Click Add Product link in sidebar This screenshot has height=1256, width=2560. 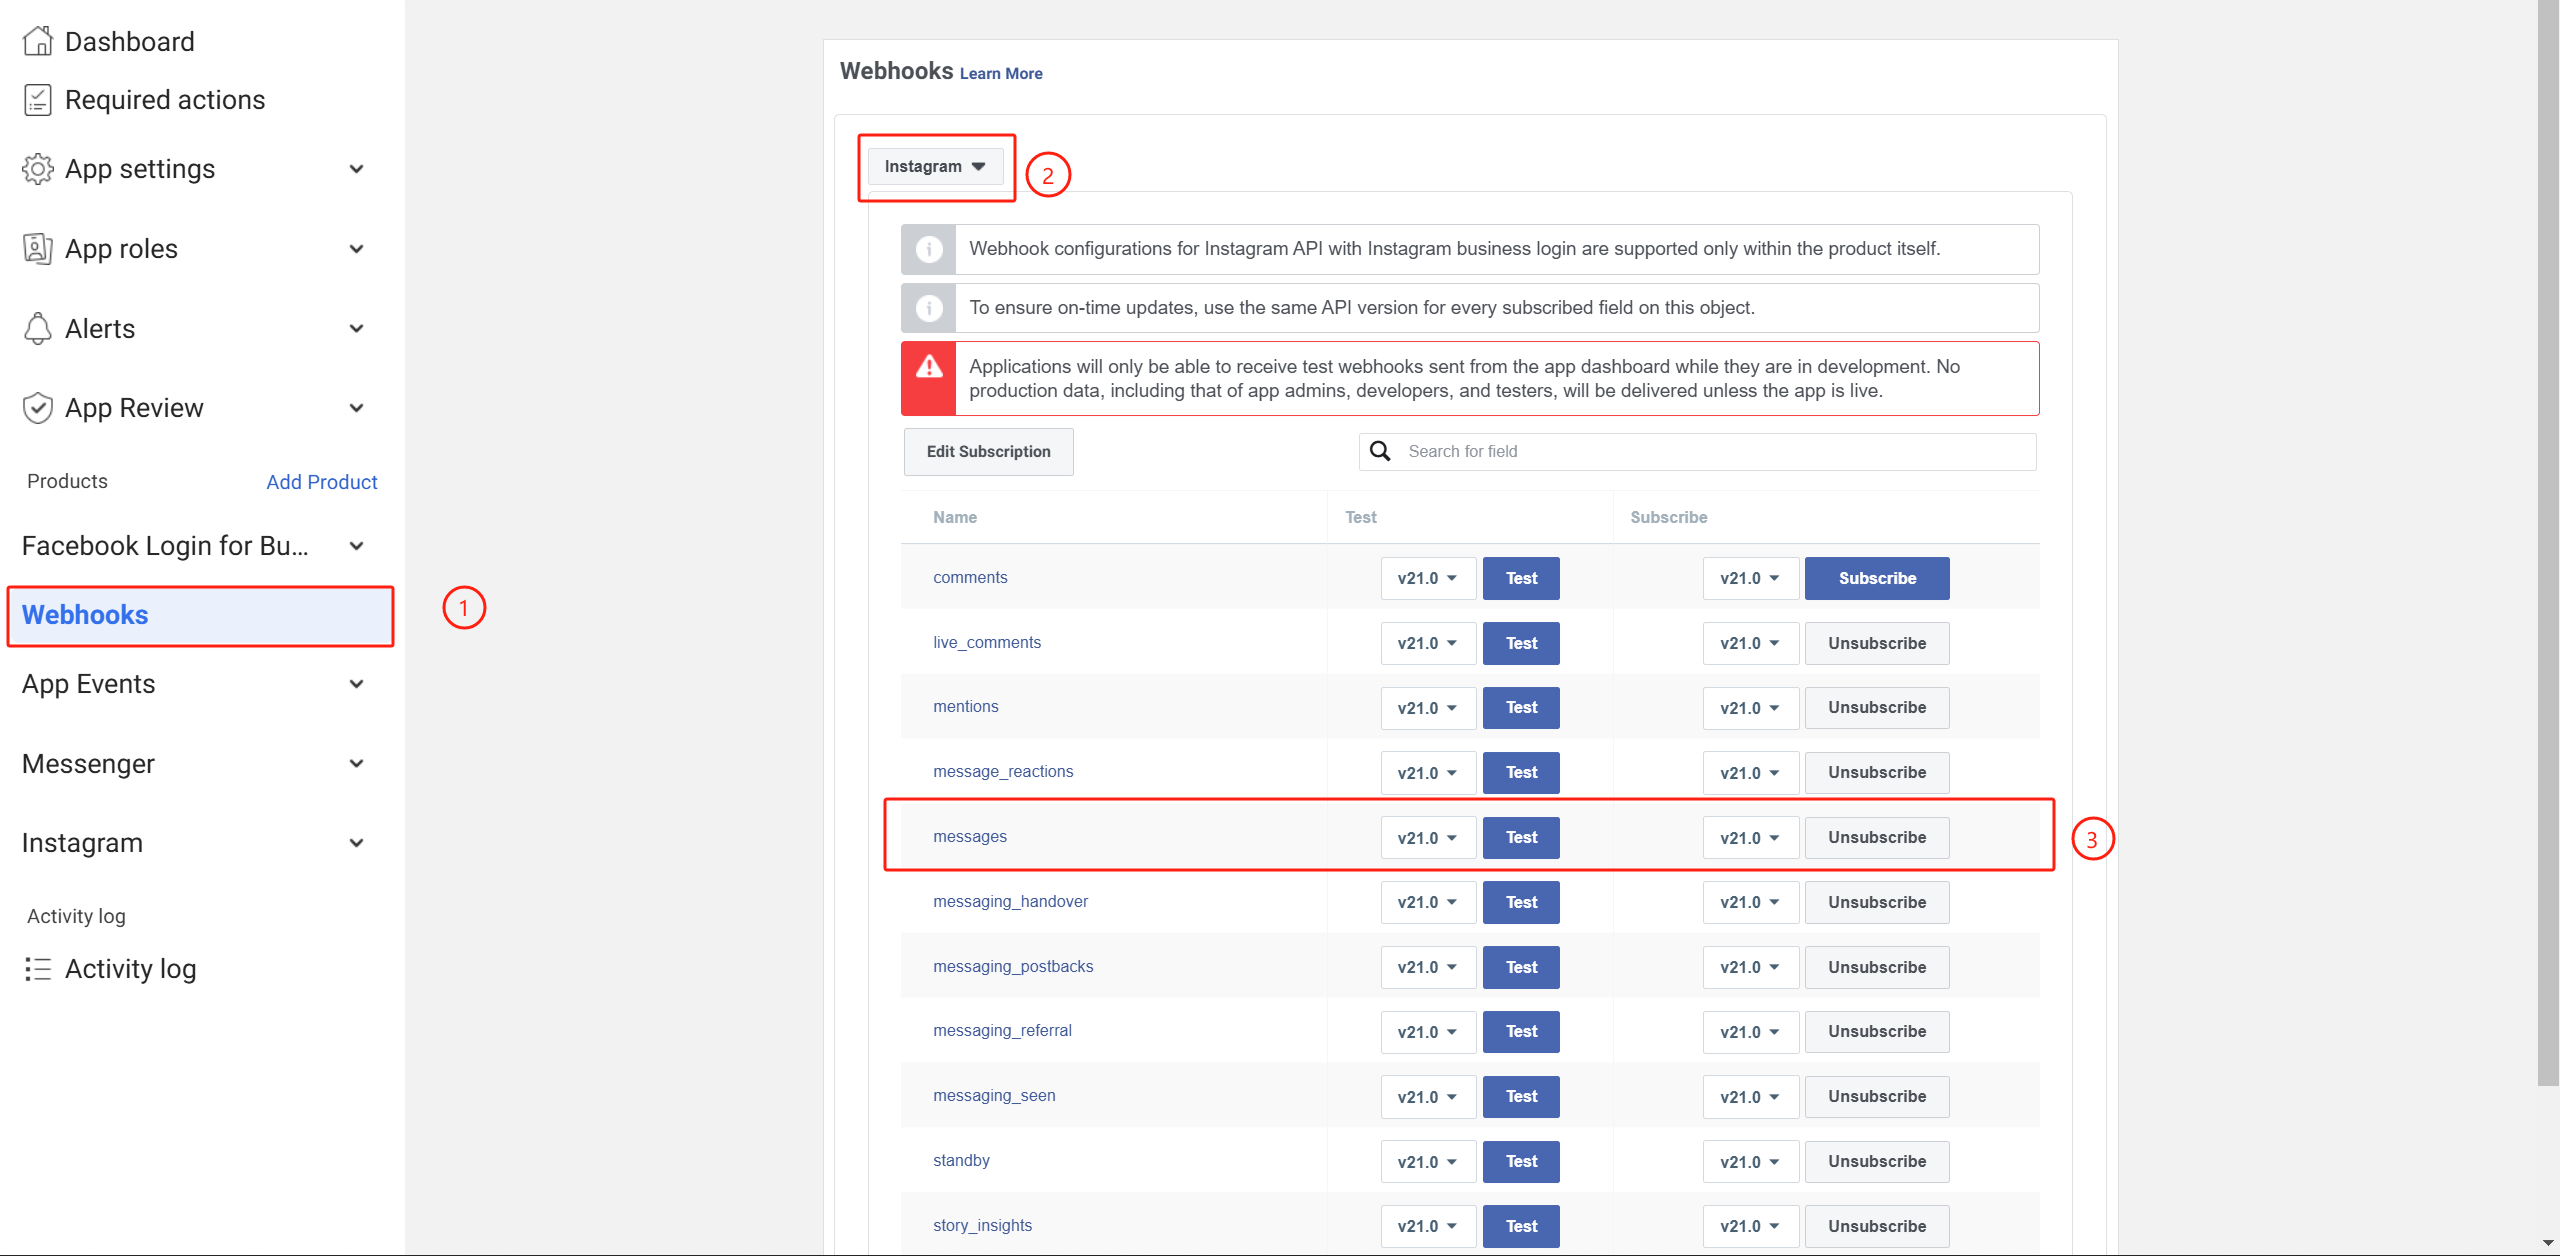pyautogui.click(x=322, y=482)
